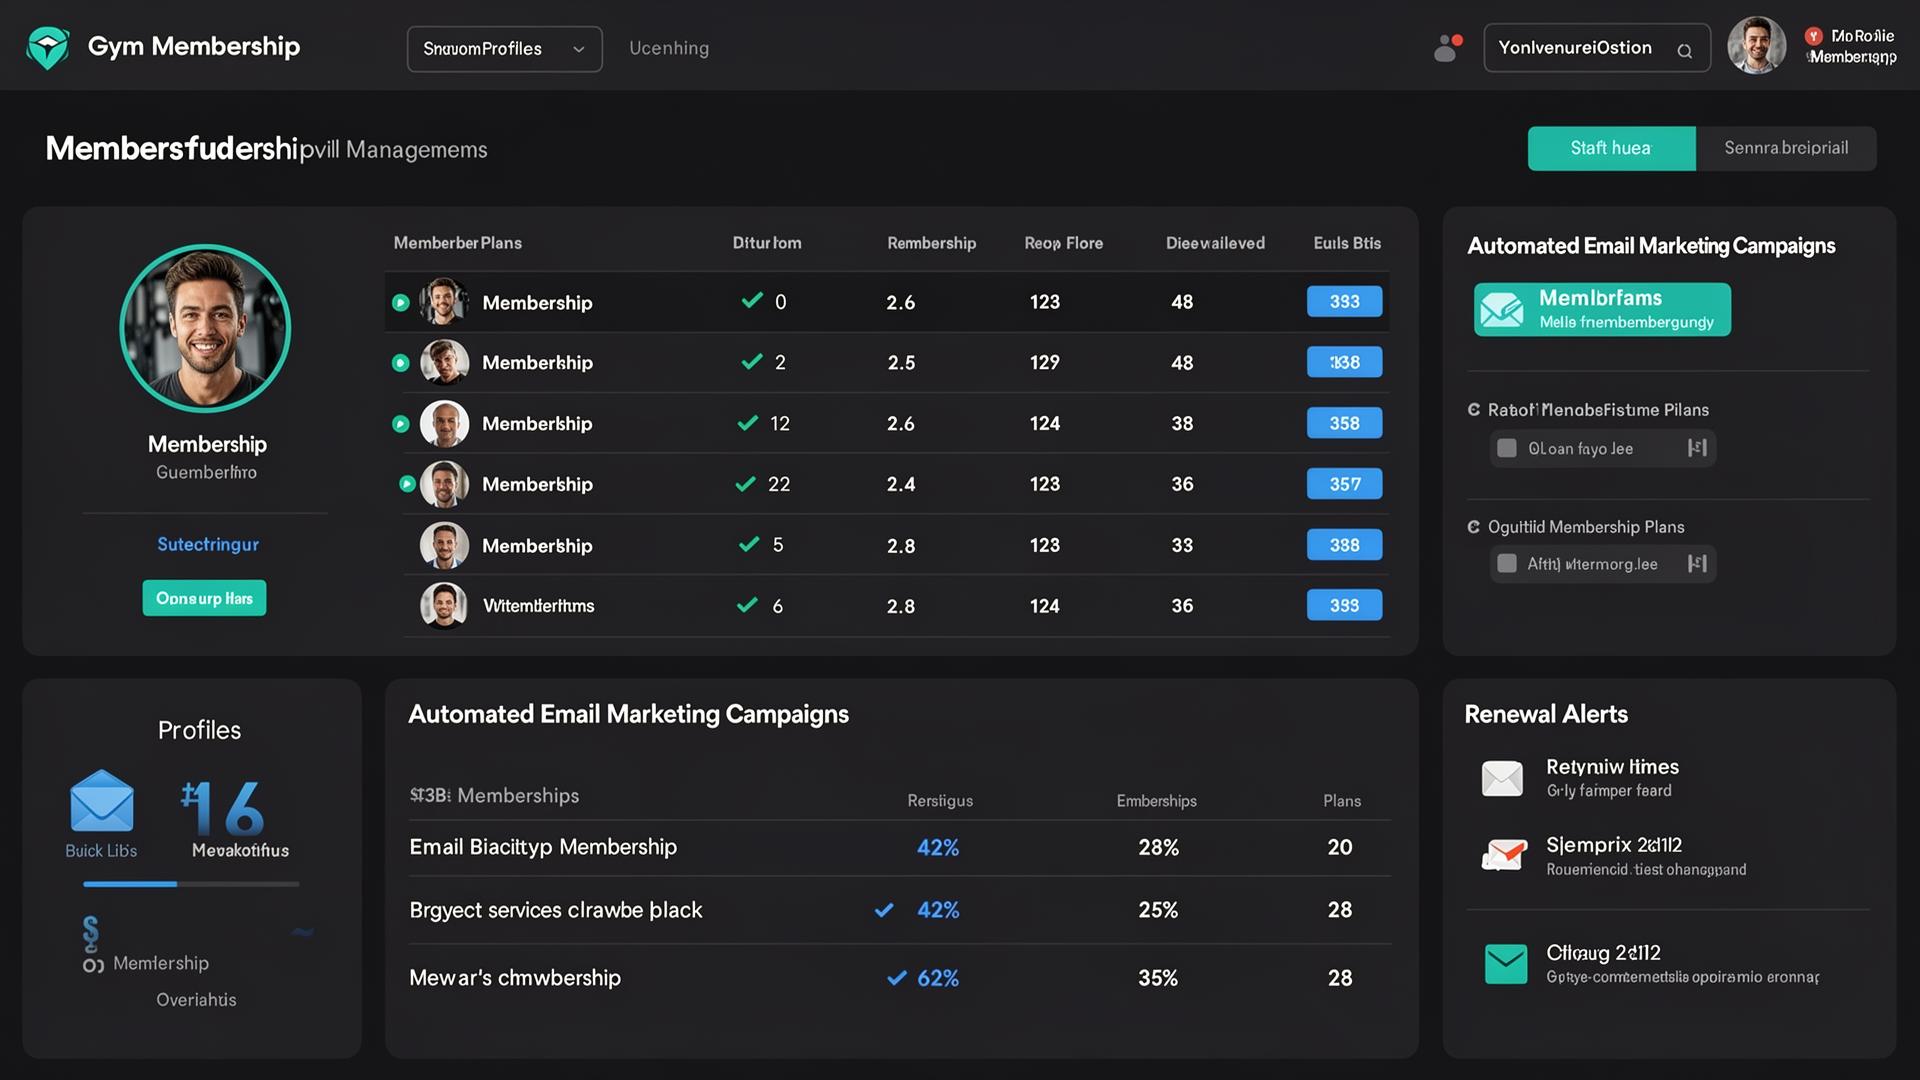Click the 42% value for Email Biacittyp Membership

click(938, 848)
